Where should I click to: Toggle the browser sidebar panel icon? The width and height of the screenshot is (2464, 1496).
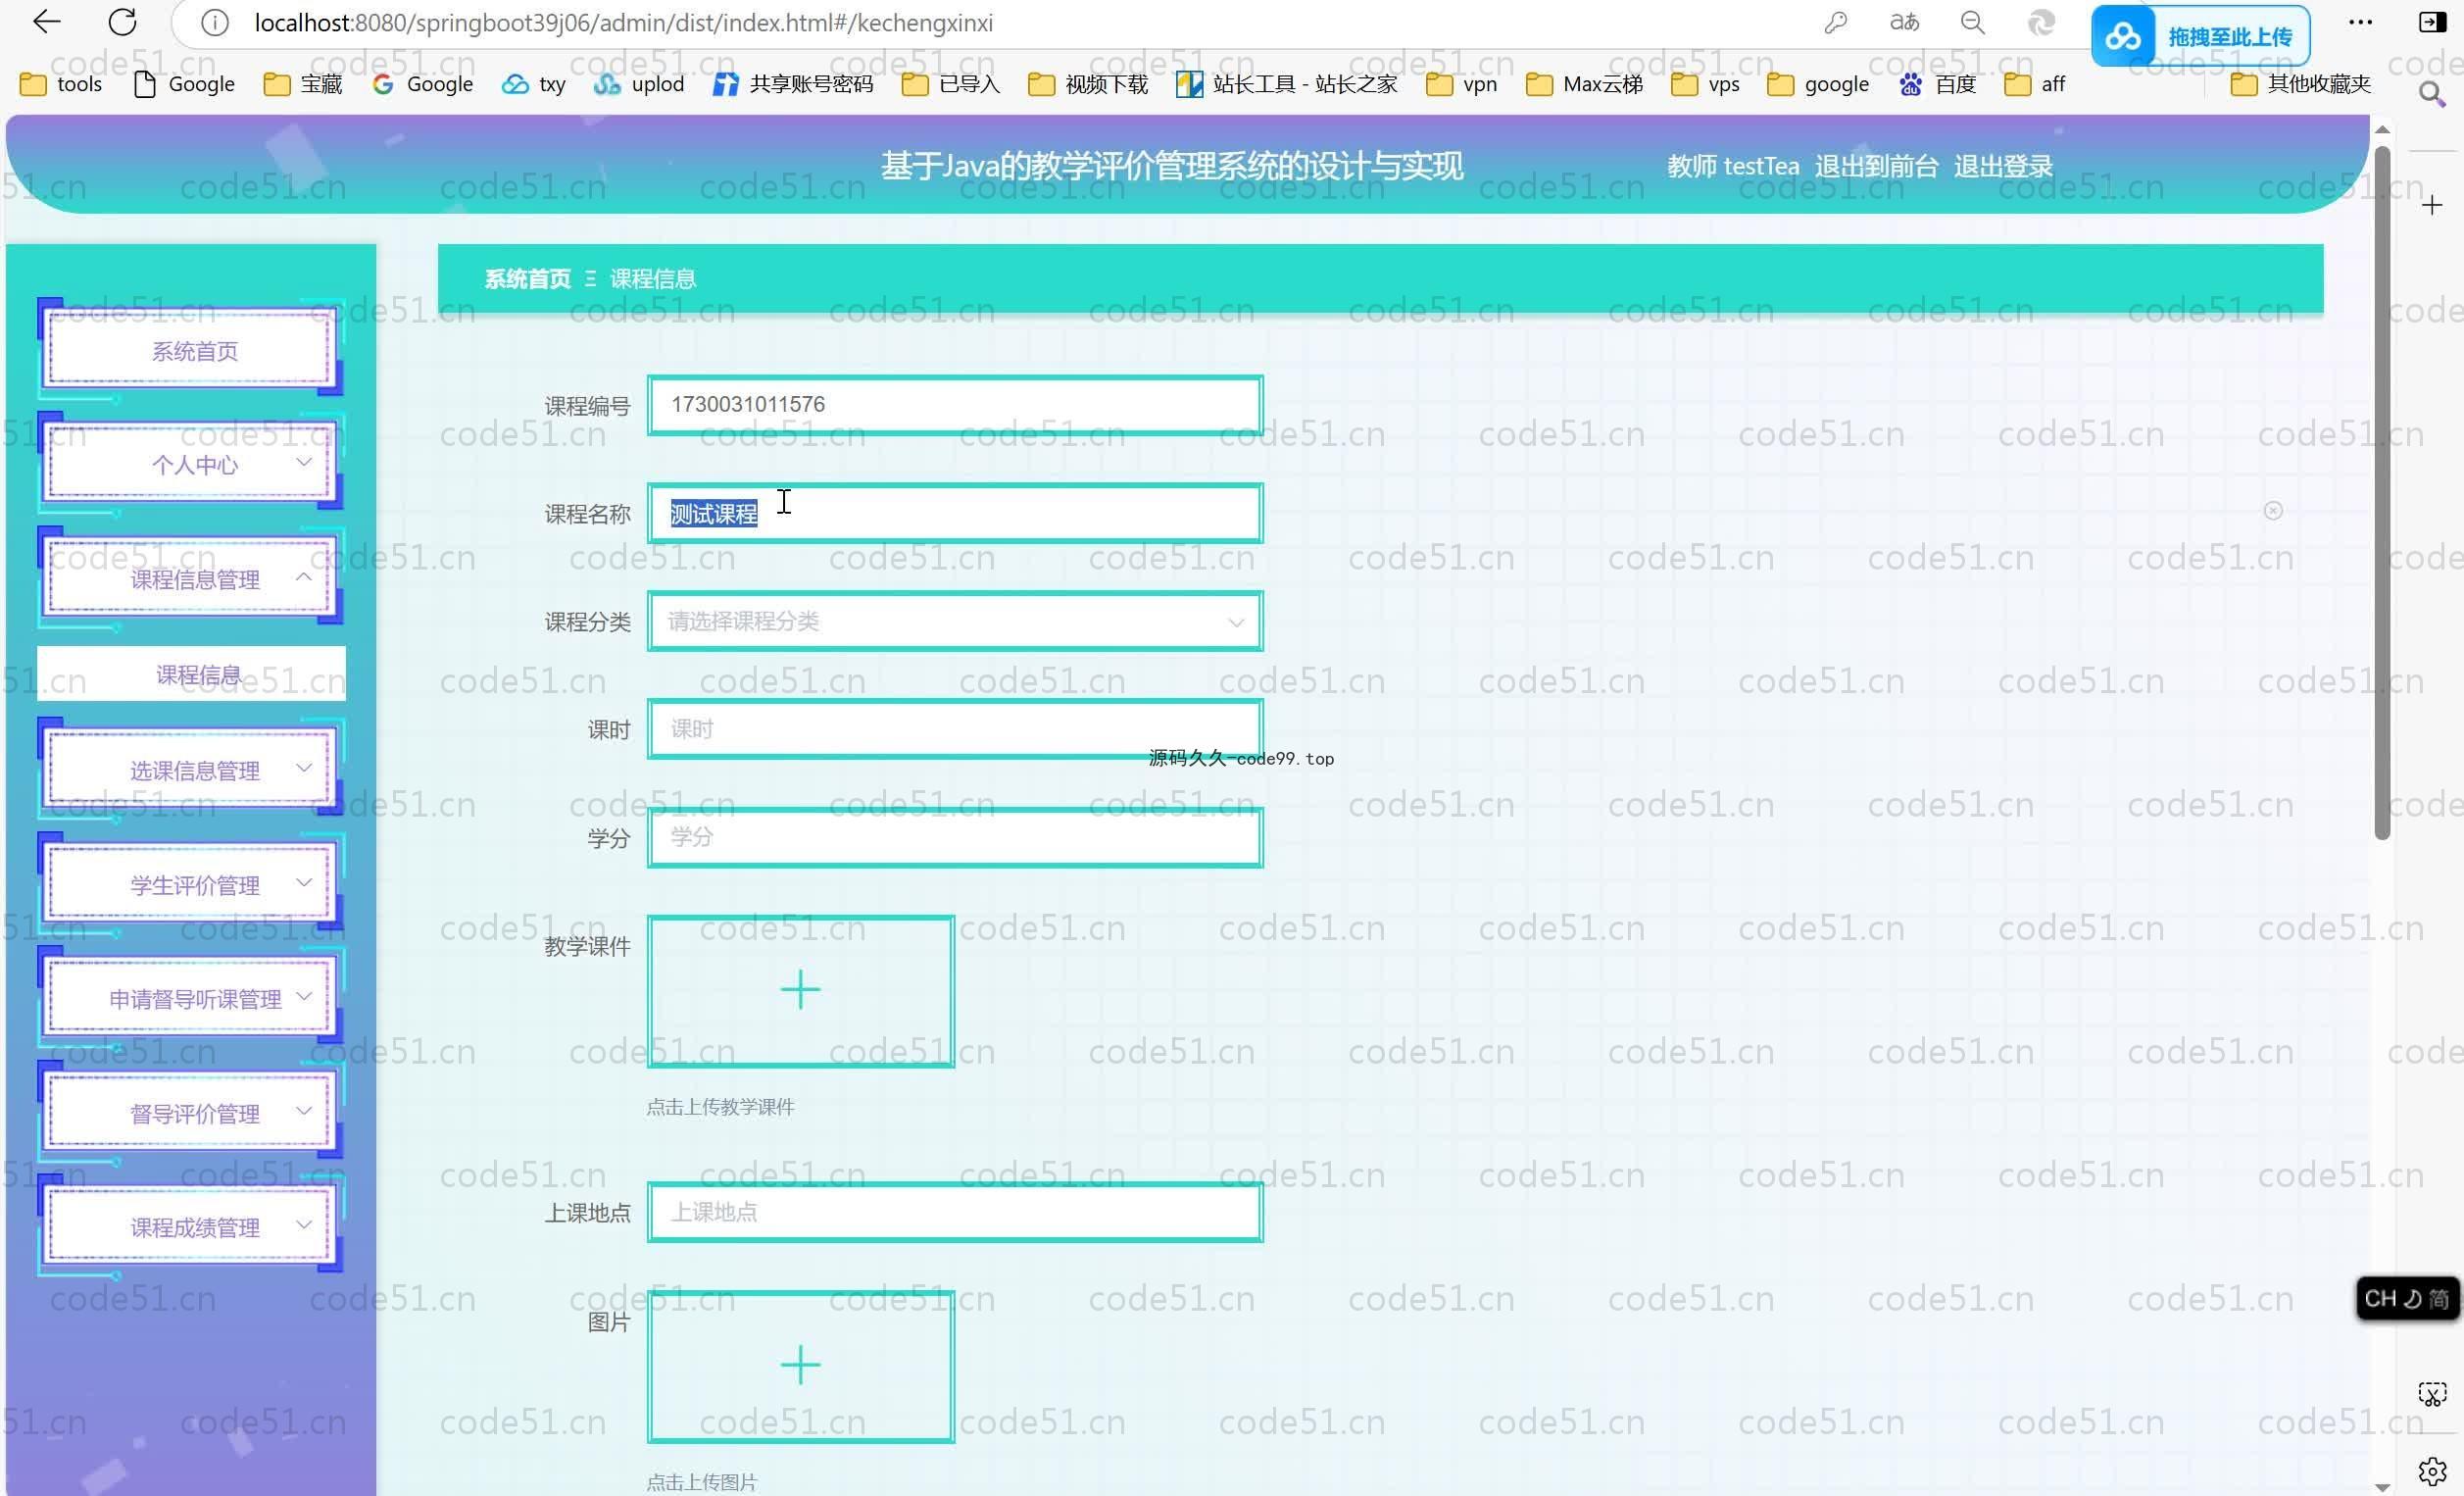(2432, 22)
